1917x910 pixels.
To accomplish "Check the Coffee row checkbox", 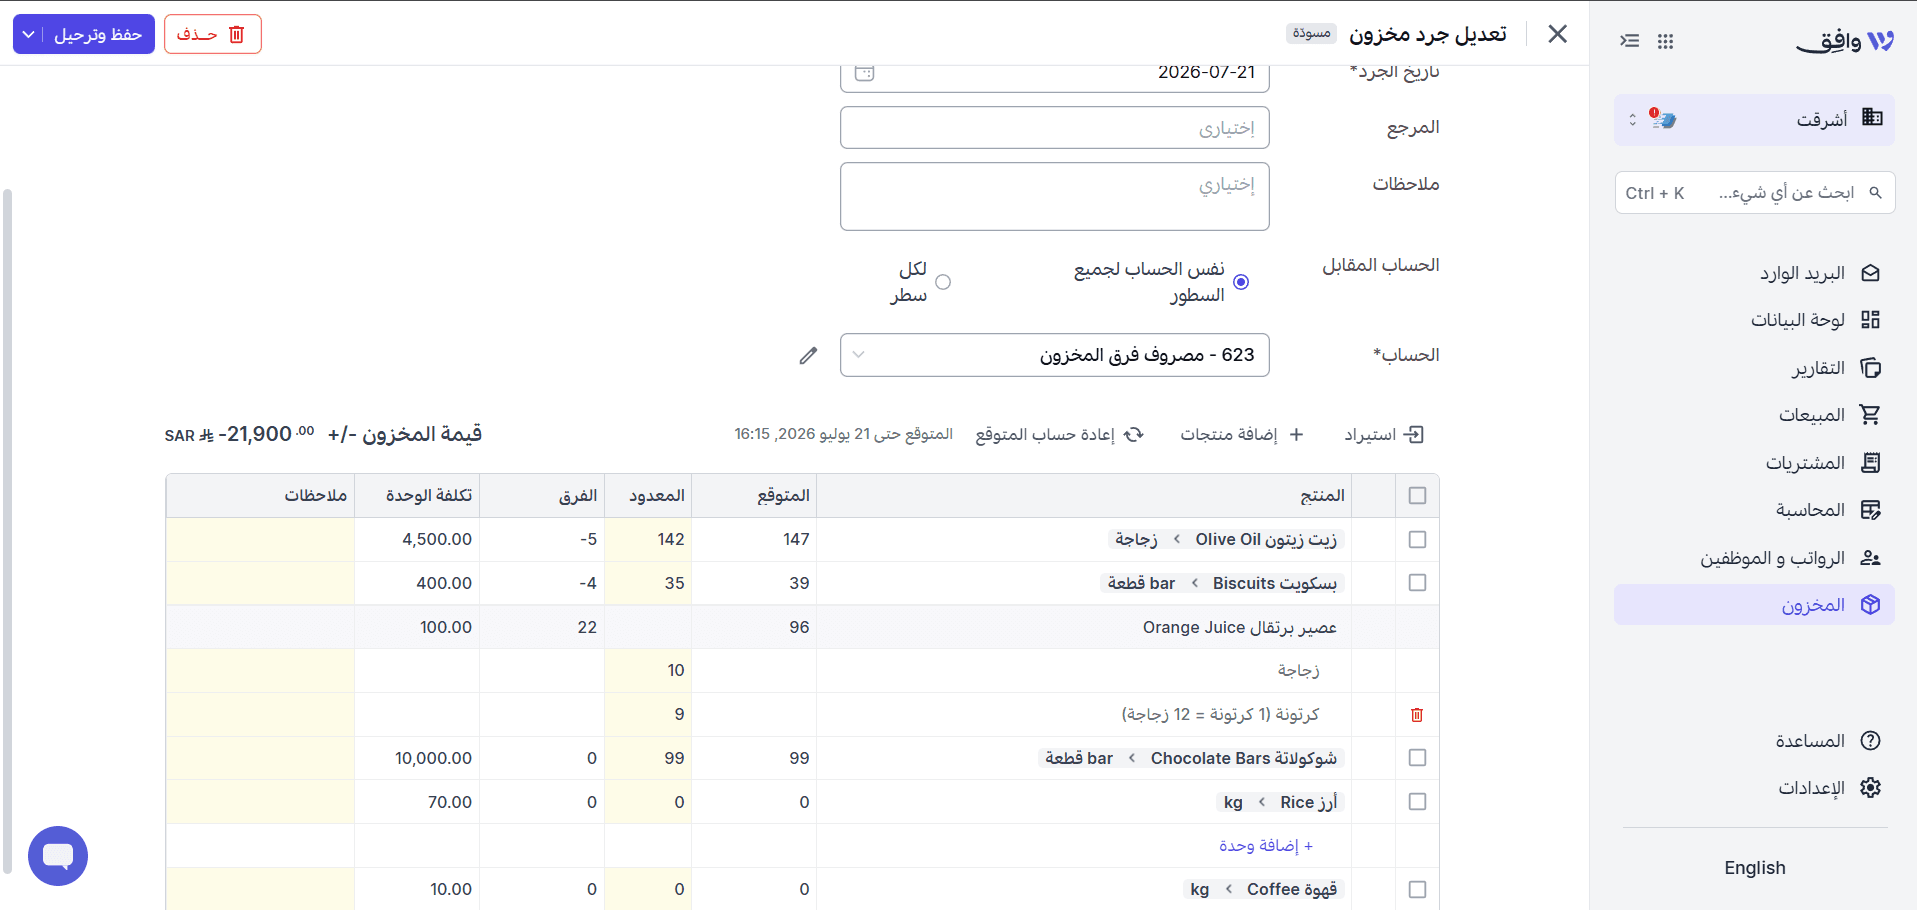I will [x=1417, y=889].
